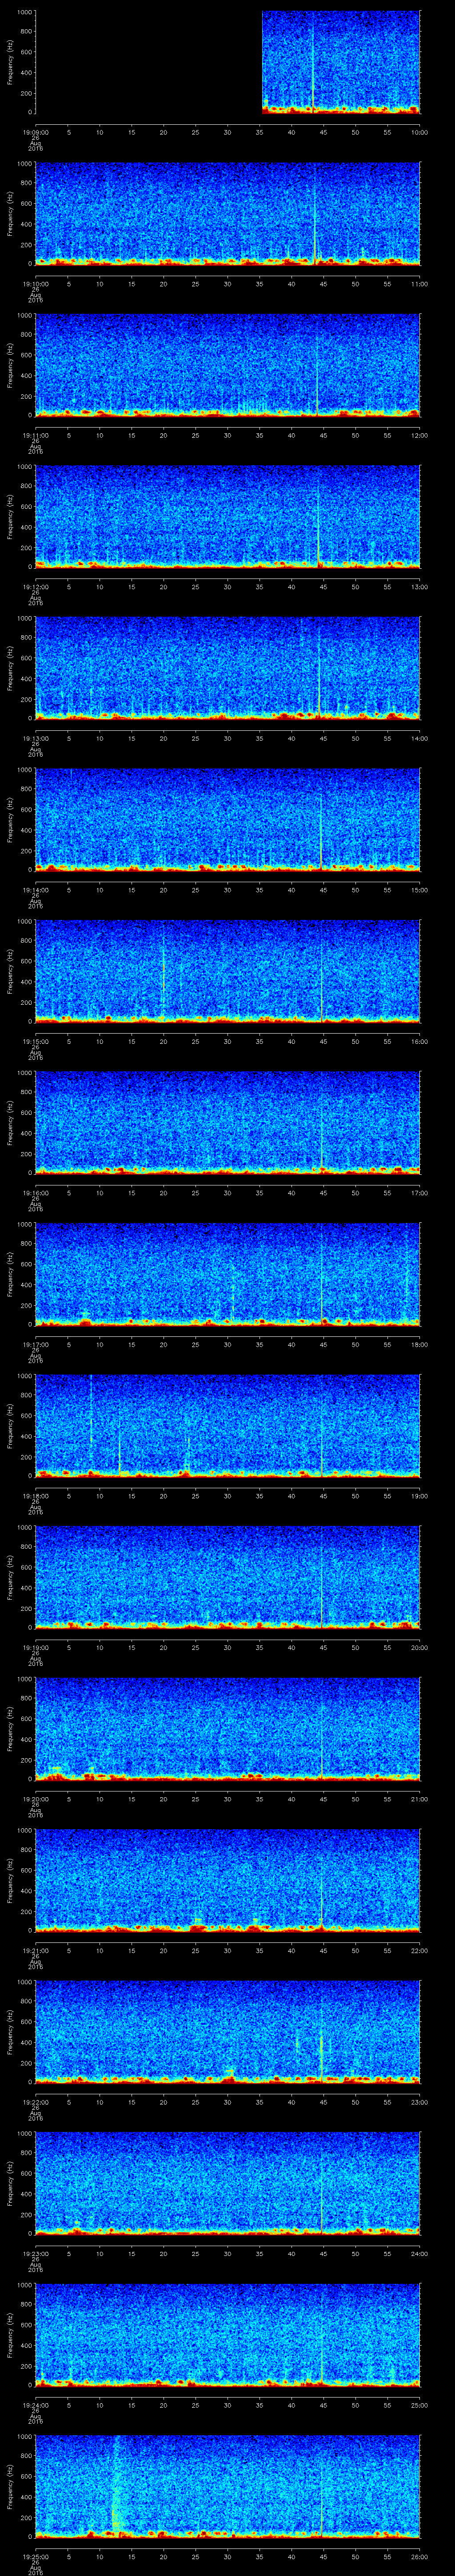Click the 30-second tick under 19:14:00 panel
This screenshot has width=455, height=2576.
point(228,889)
